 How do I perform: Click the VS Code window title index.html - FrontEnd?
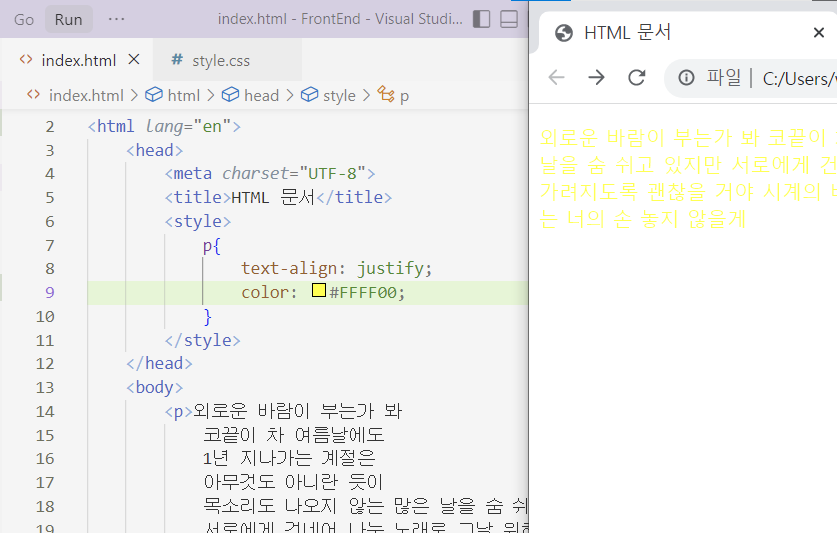coord(340,19)
